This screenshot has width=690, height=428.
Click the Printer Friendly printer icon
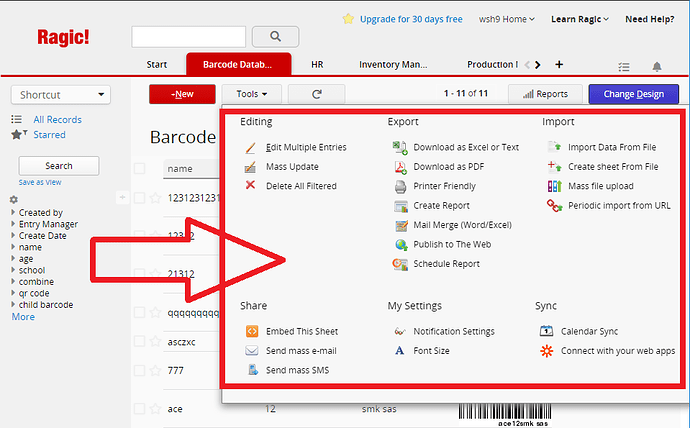click(x=400, y=187)
